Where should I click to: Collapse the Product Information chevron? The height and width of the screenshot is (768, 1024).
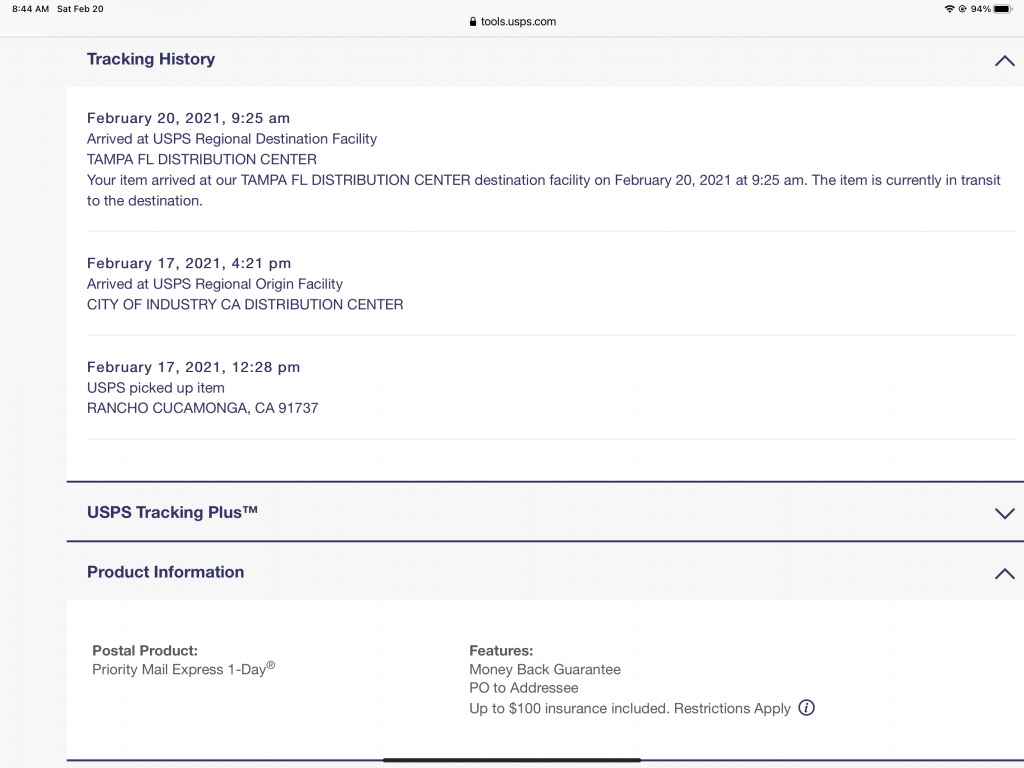1004,574
